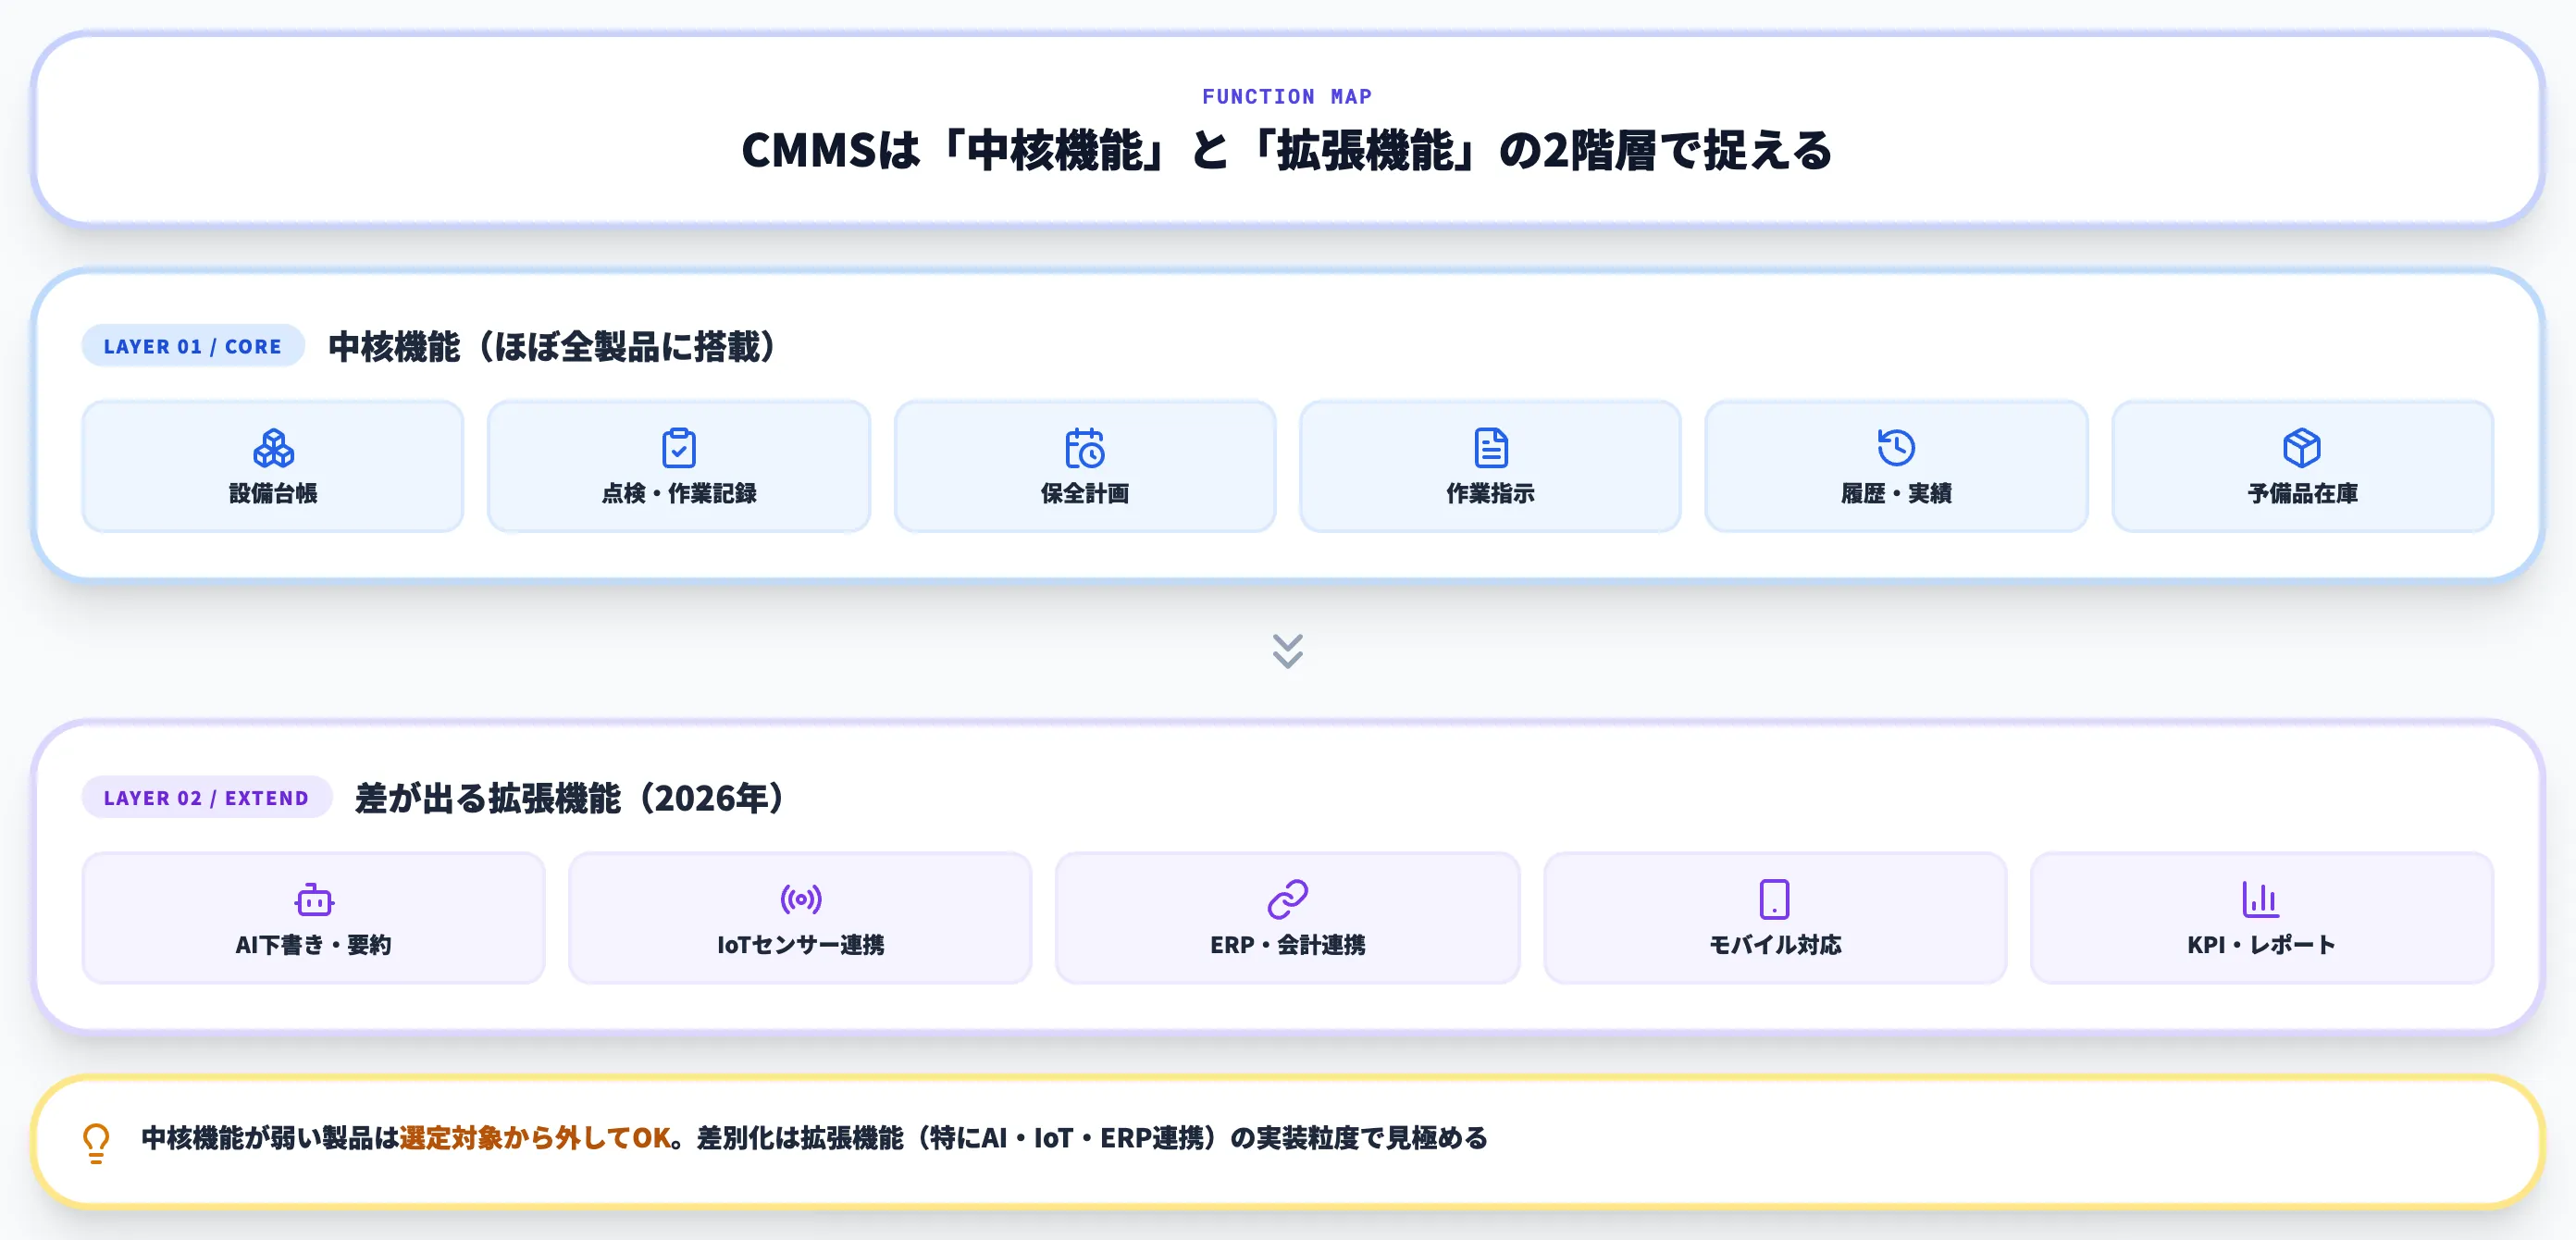Click the 履歴・実績 history clock icon
Image resolution: width=2576 pixels, height=1240 pixels.
click(x=1896, y=448)
